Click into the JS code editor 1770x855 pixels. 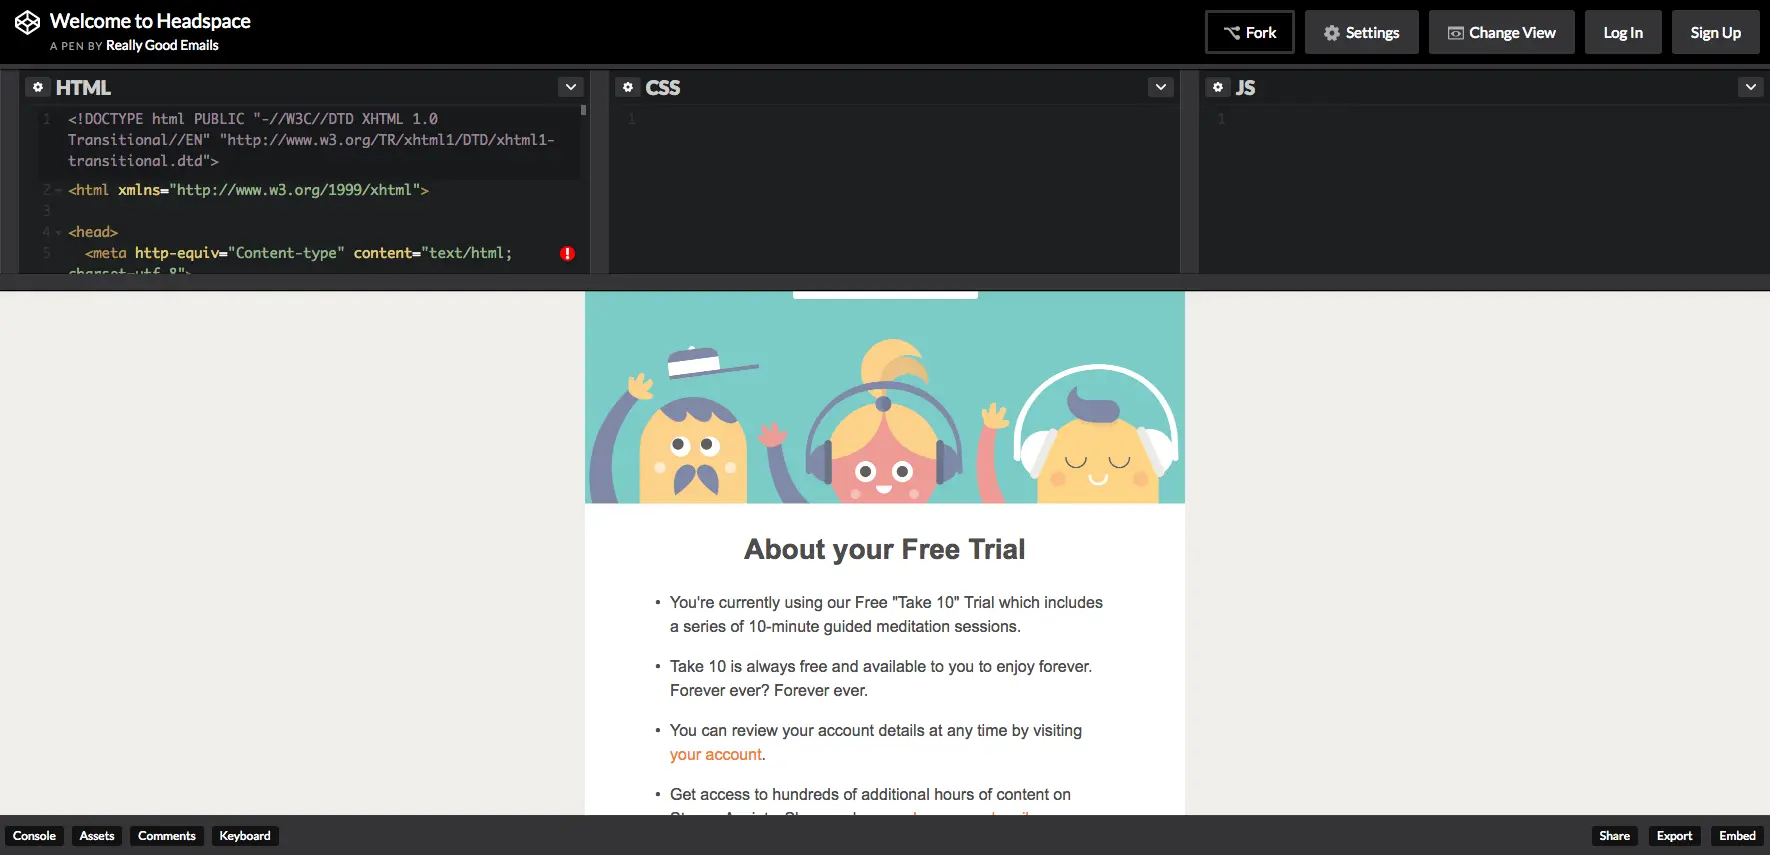pyautogui.click(x=1484, y=188)
